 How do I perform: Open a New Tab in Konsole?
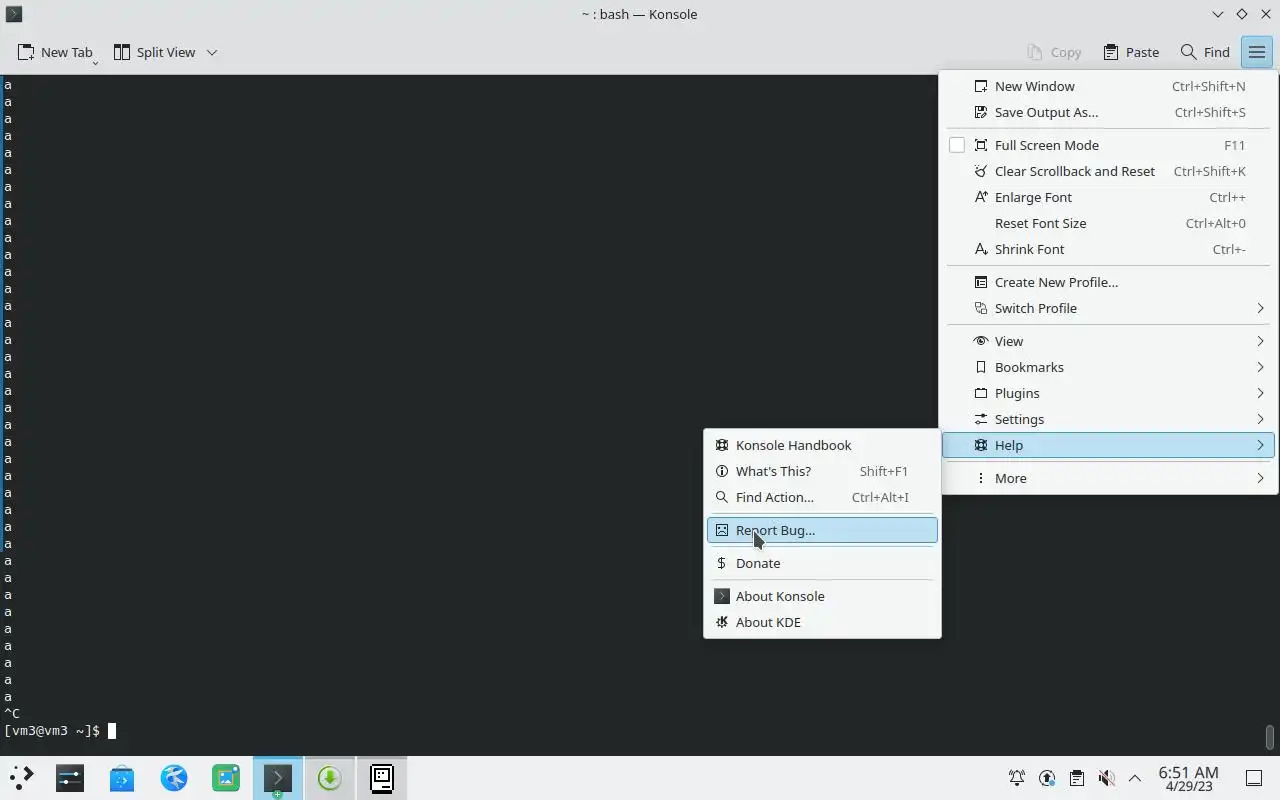54,52
